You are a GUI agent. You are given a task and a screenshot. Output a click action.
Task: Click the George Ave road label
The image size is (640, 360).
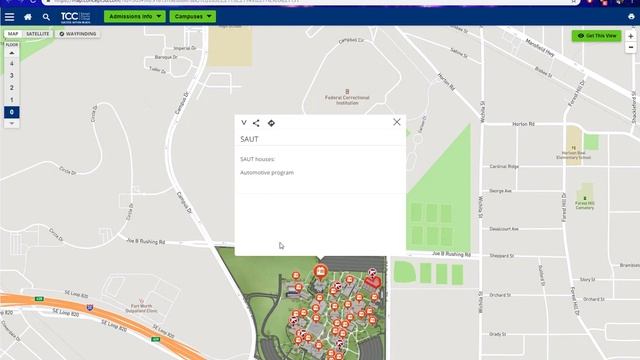click(x=500, y=191)
